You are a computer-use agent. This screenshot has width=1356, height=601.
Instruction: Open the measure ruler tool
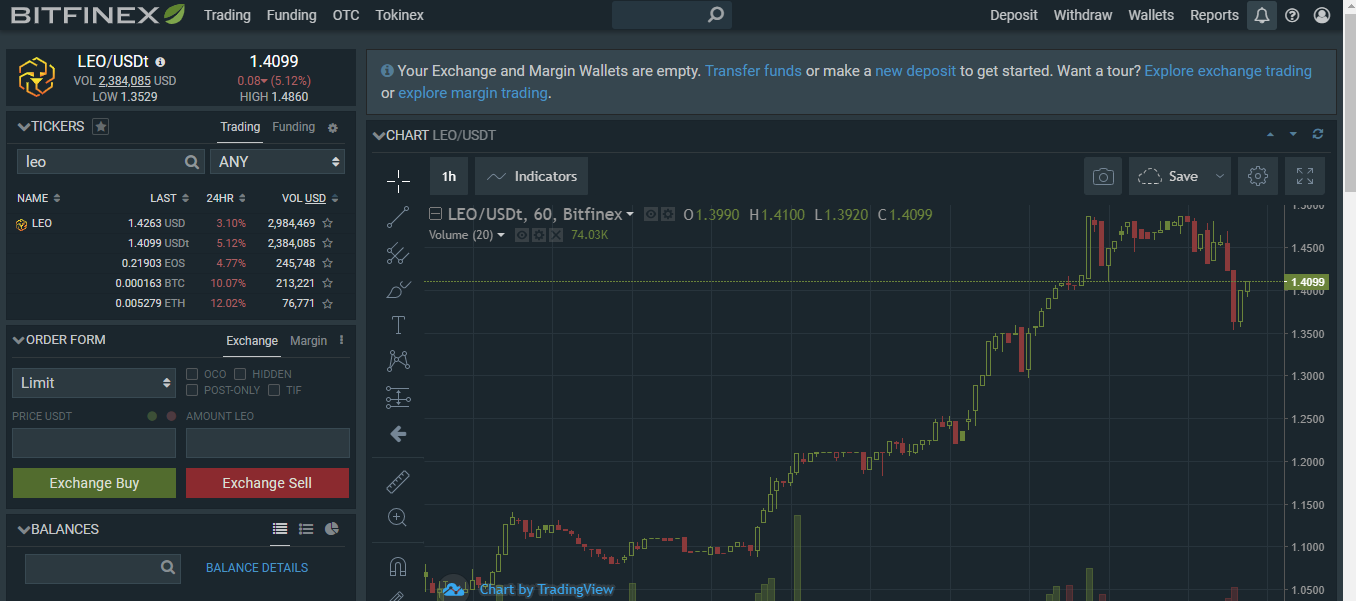[x=397, y=481]
